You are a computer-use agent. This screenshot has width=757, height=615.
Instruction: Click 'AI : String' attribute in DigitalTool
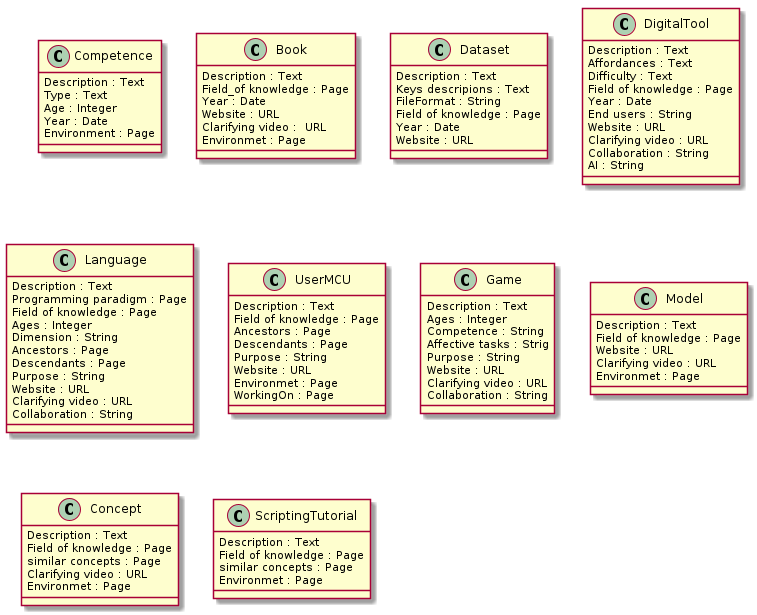coord(615,166)
